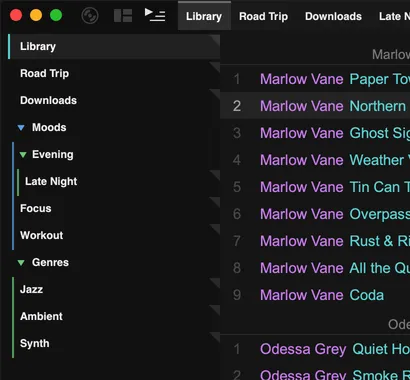
Task: Click the Marlow group header above track 1
Action: tap(391, 54)
